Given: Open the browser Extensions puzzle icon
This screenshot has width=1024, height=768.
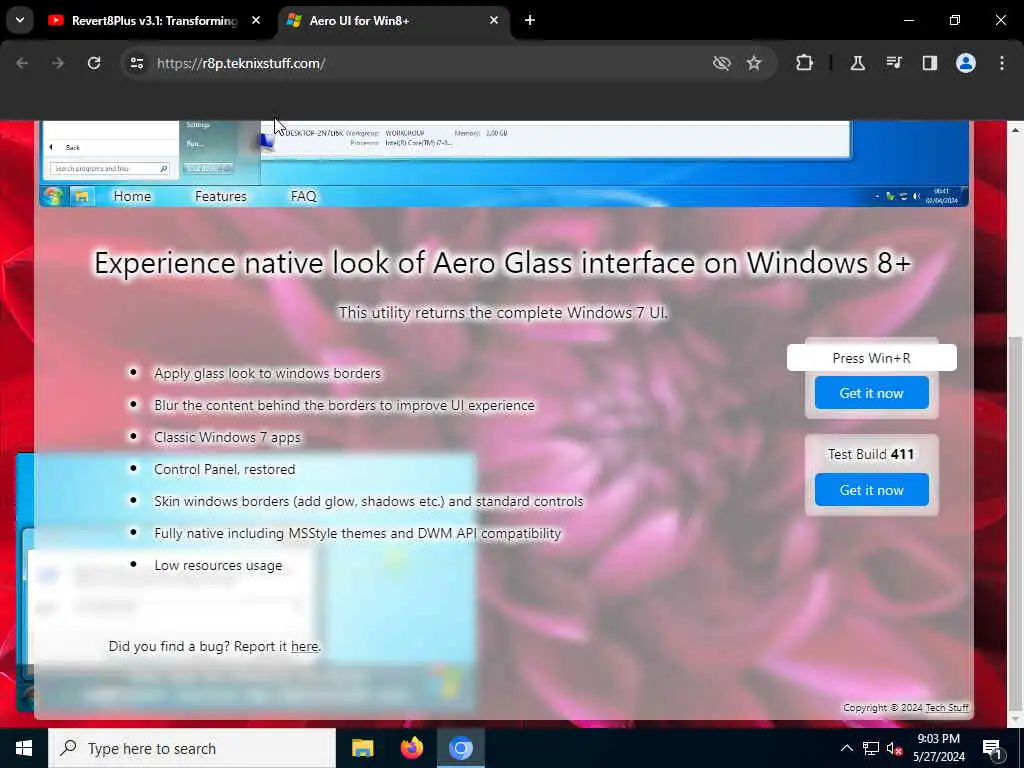Looking at the screenshot, I should coord(805,63).
